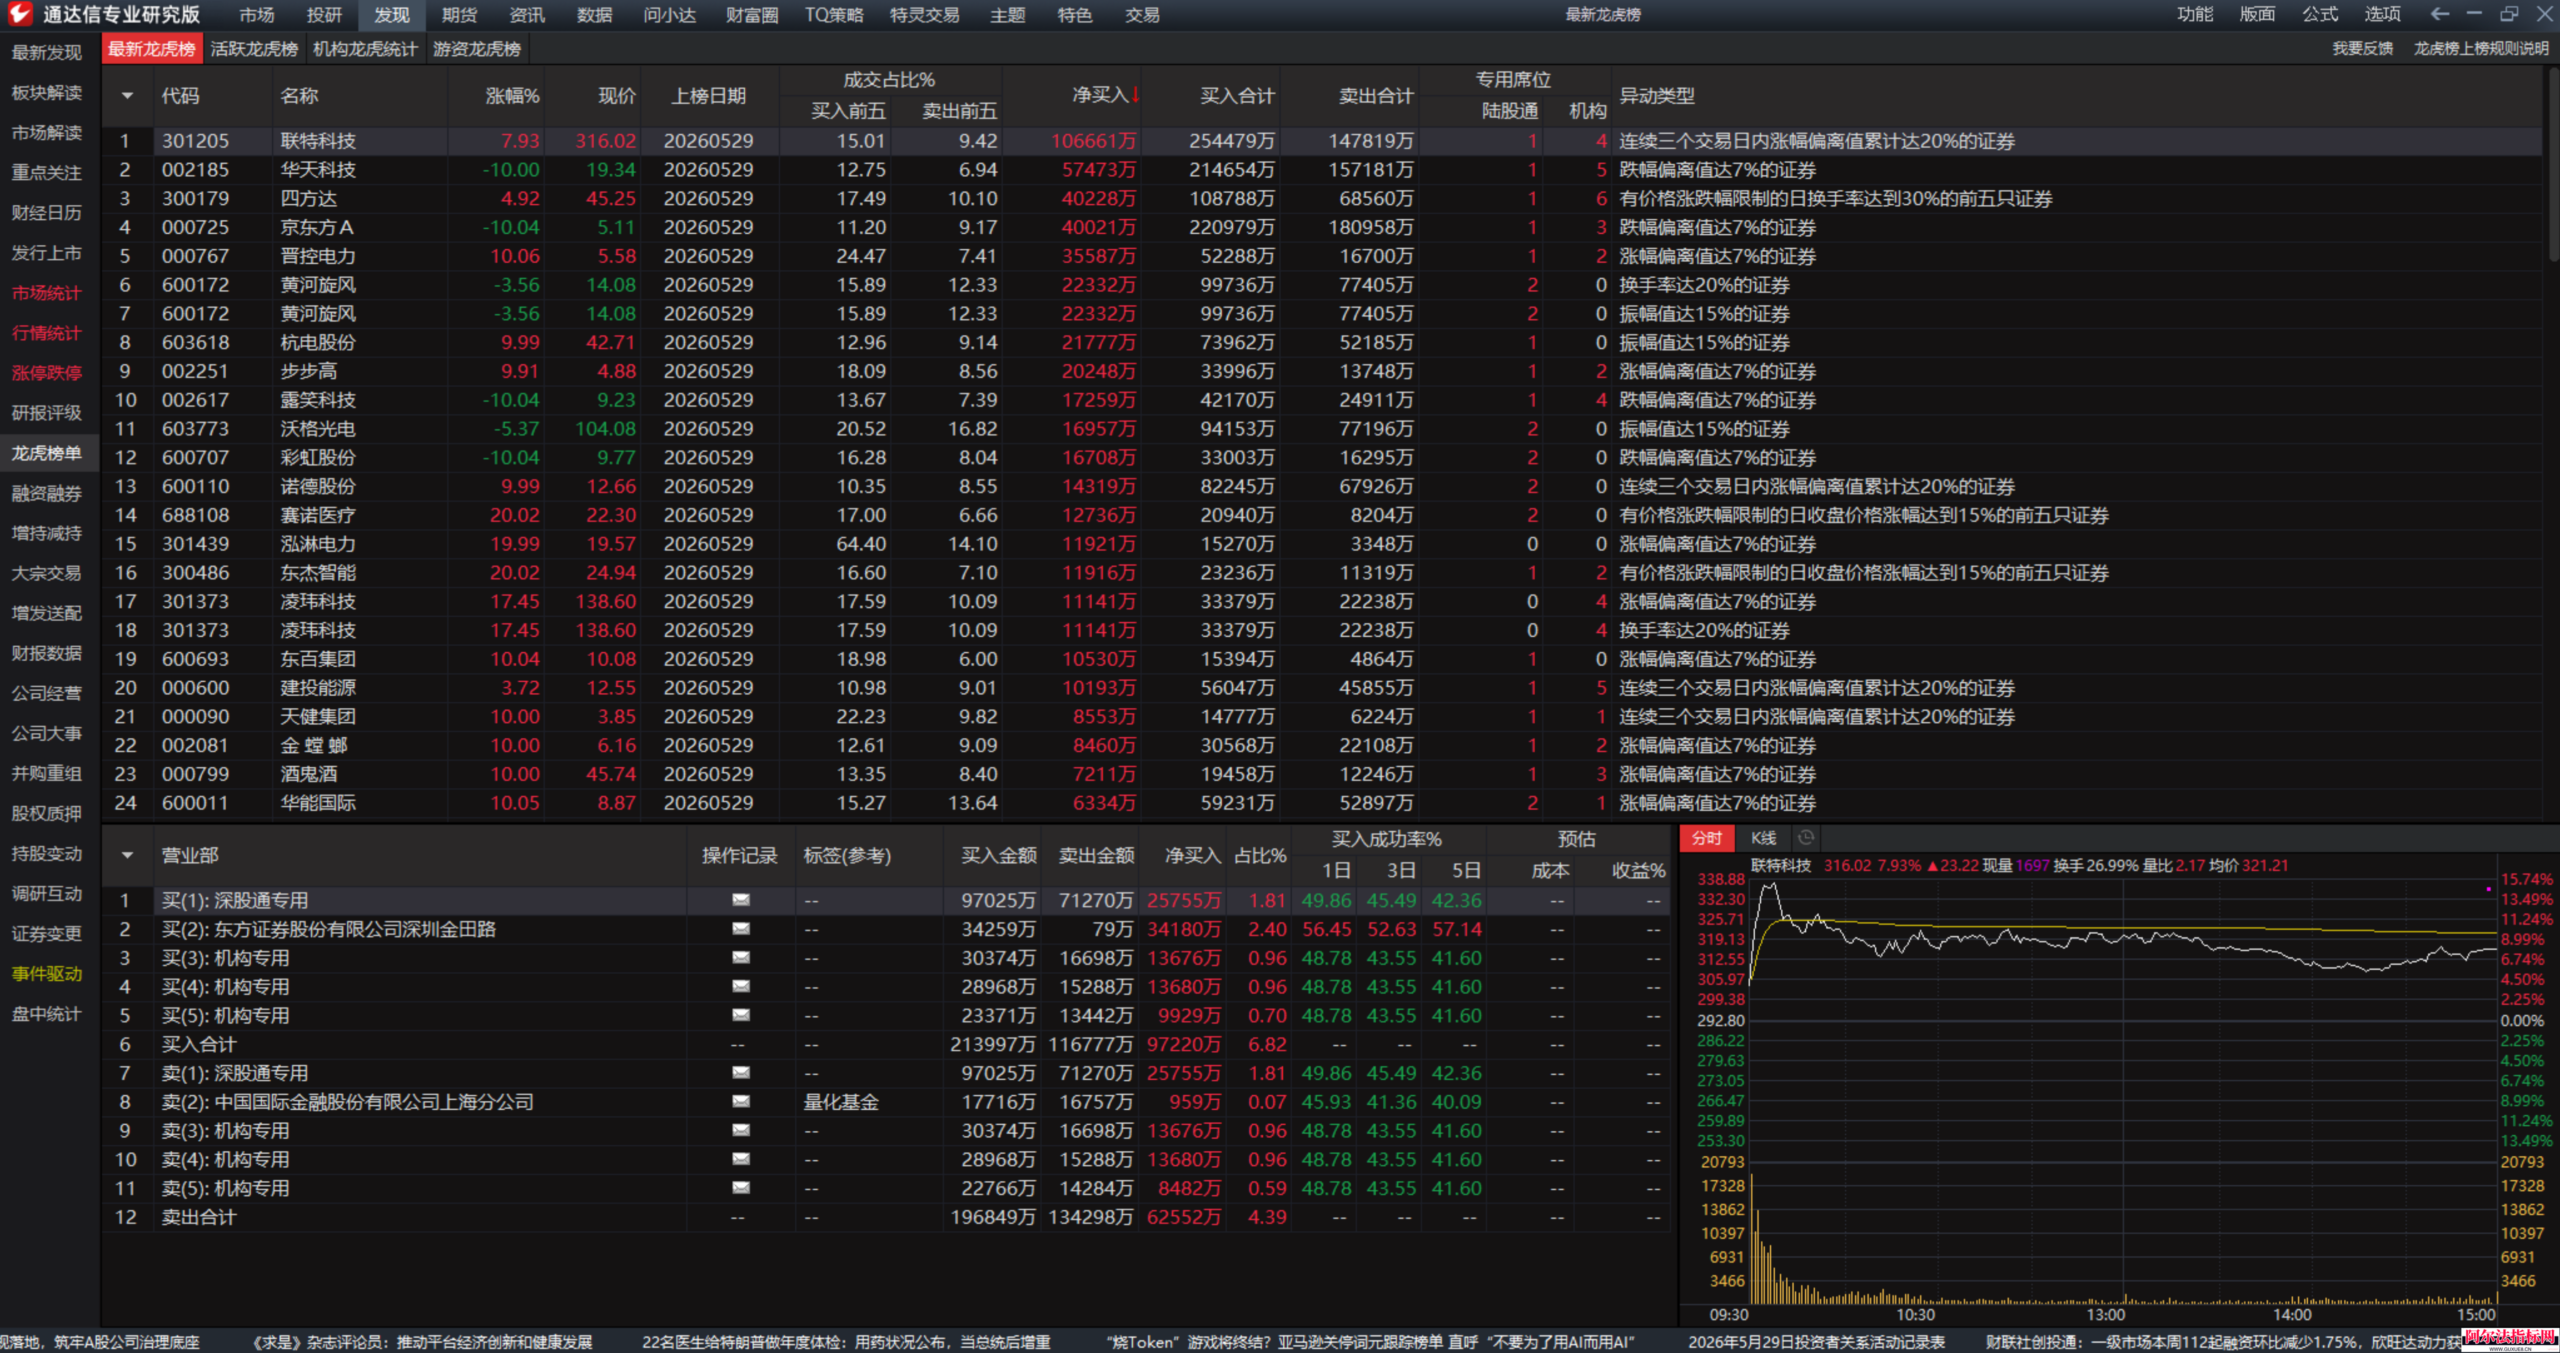Open 板块解读 in the left sidebar

click(47, 93)
